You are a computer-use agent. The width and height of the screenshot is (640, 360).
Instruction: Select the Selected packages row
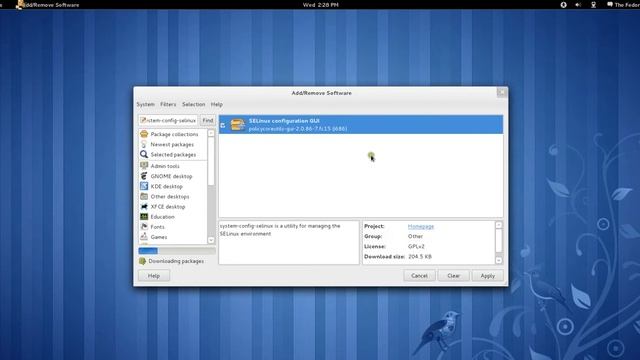coord(173,155)
